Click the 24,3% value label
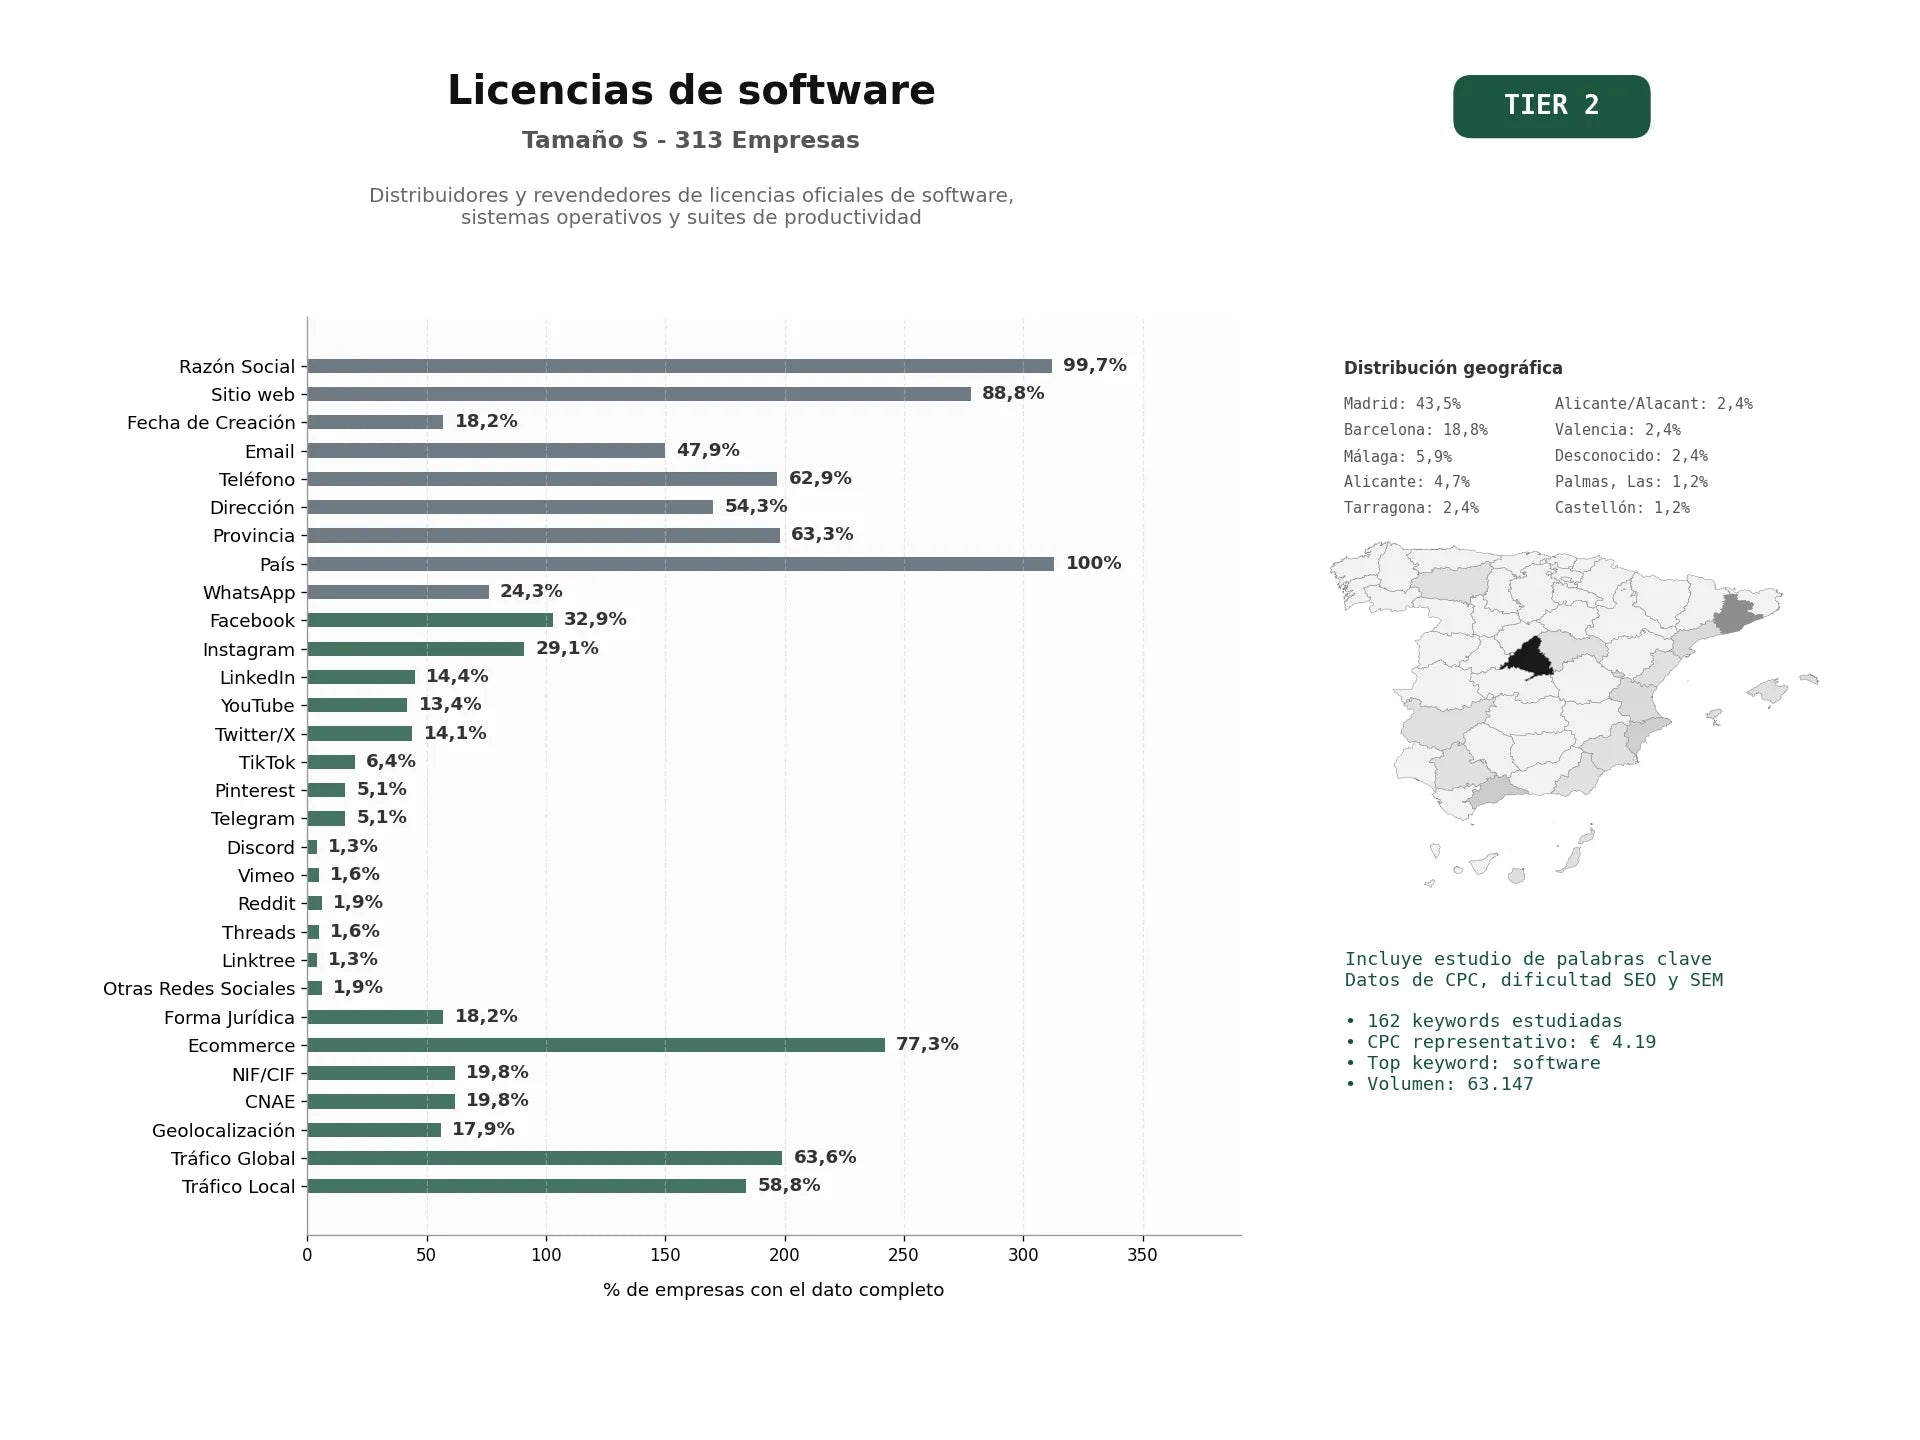This screenshot has width=1920, height=1440. tap(531, 591)
